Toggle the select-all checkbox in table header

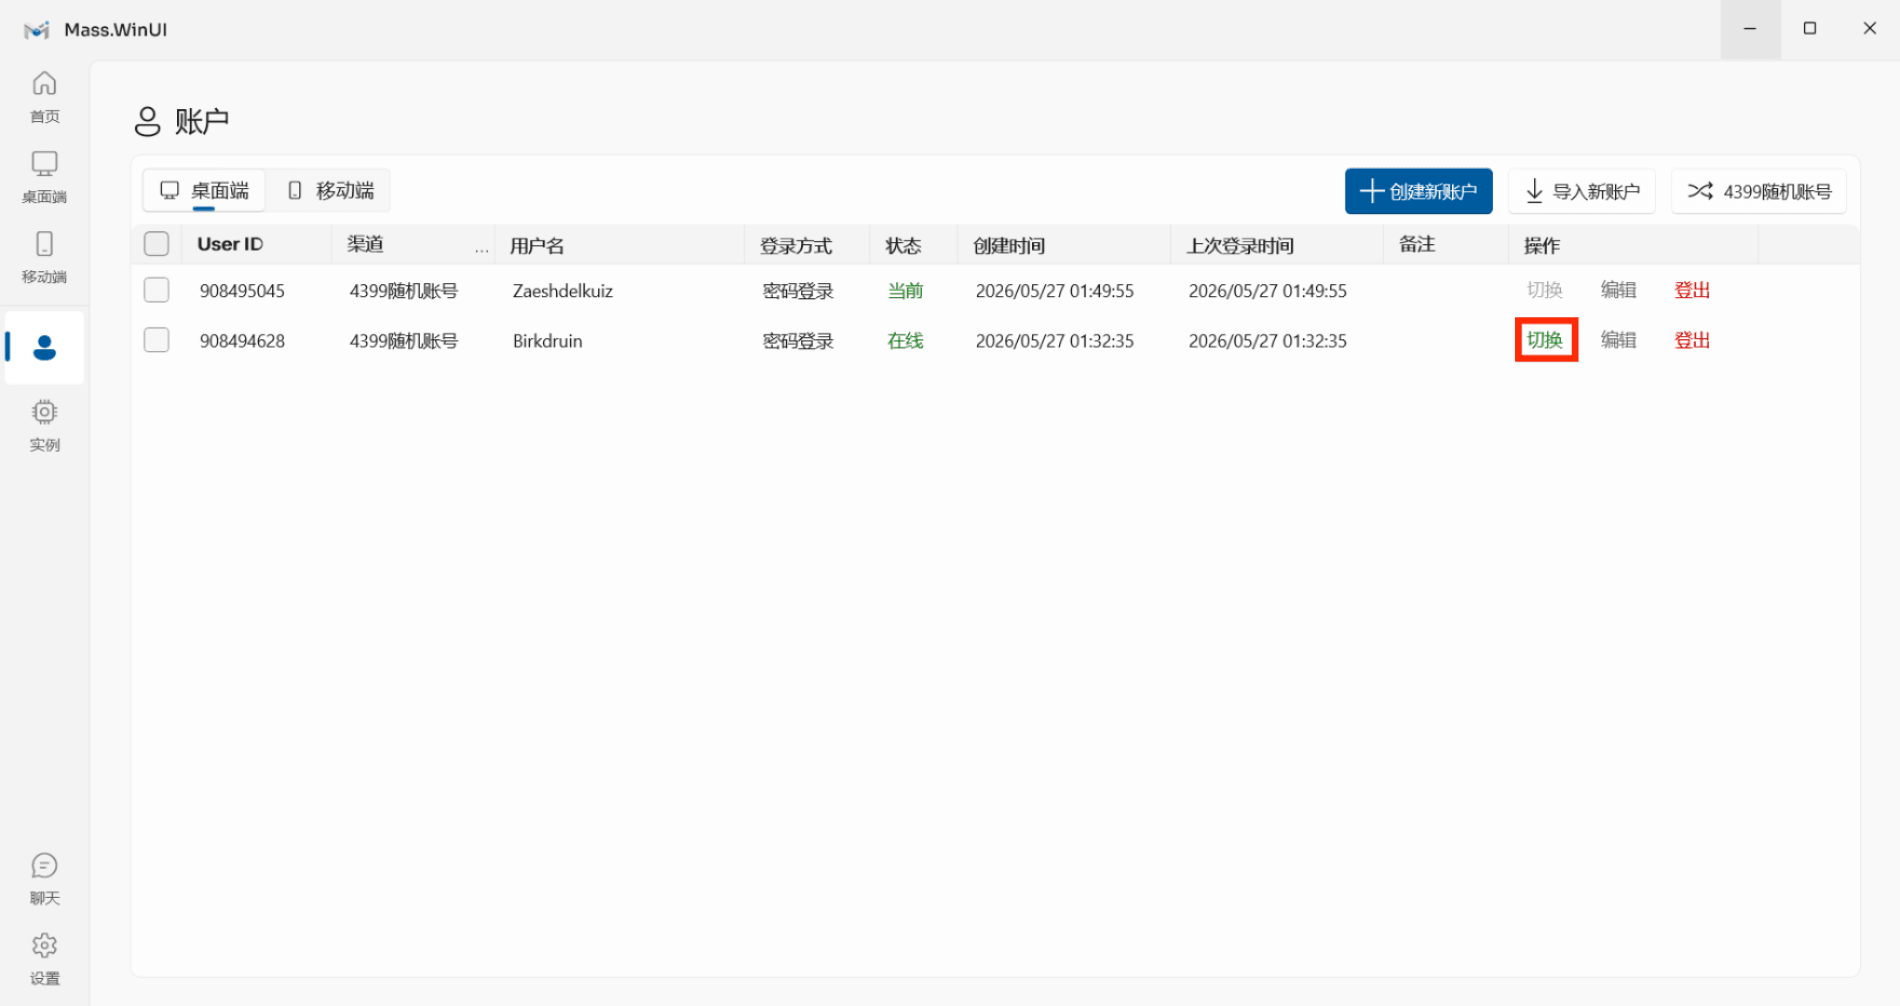pos(157,244)
